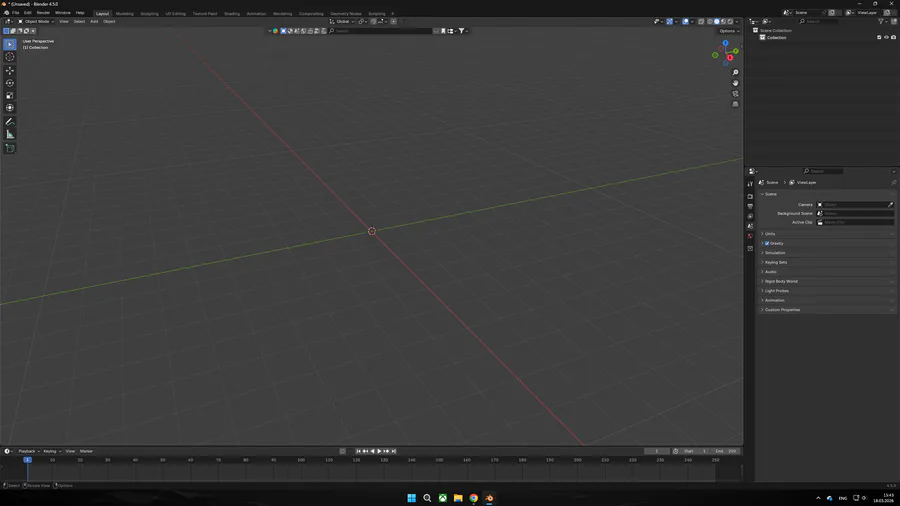The width and height of the screenshot is (900, 506).
Task: Select the Transform tool
Action: point(10,108)
